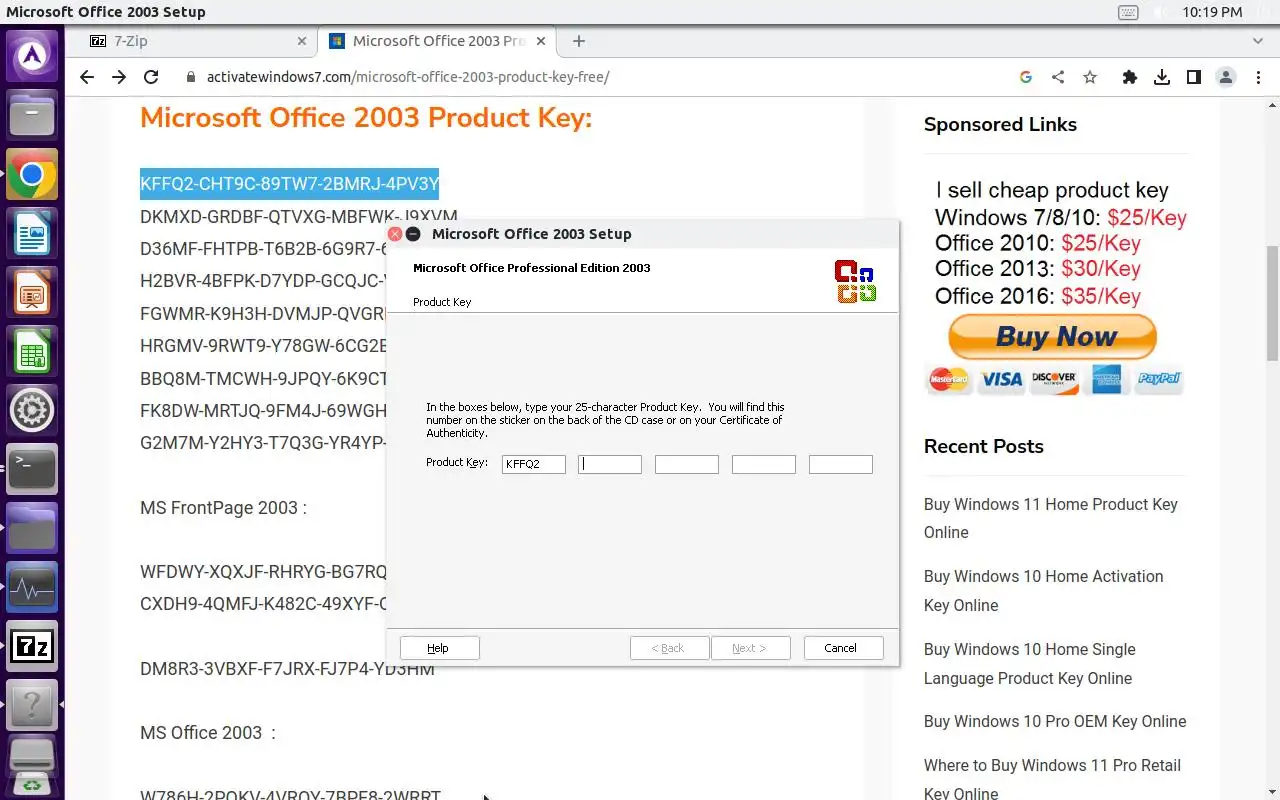Open the Terminal from the dock
1280x800 pixels.
coord(32,469)
